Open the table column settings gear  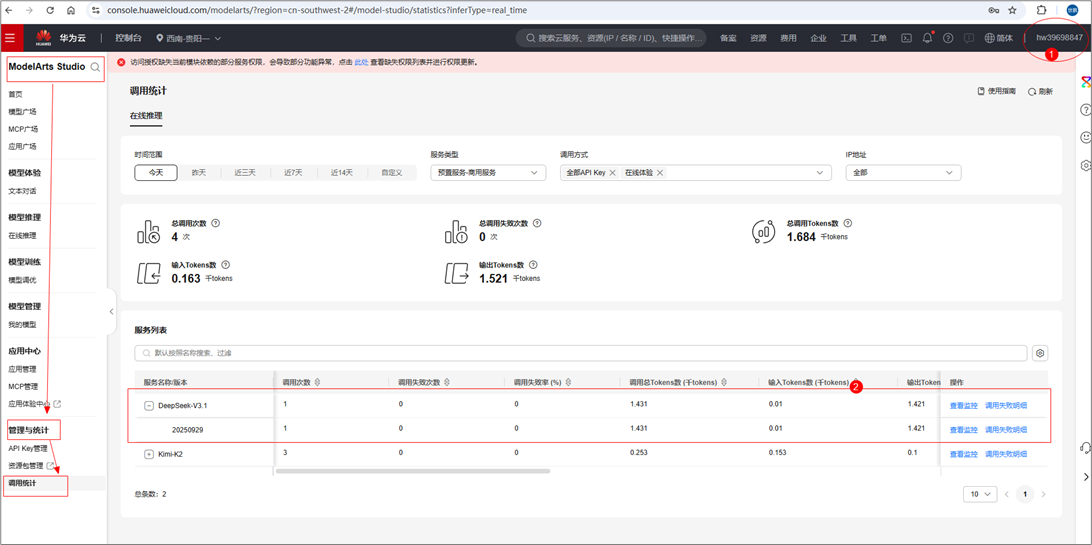(x=1040, y=353)
